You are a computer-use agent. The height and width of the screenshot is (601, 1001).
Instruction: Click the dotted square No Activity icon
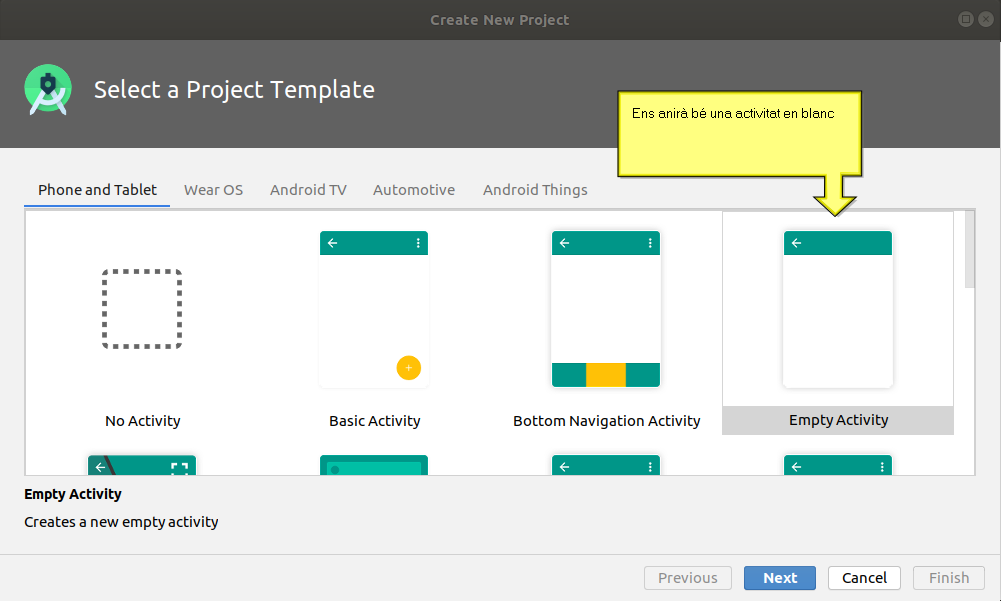coord(142,309)
